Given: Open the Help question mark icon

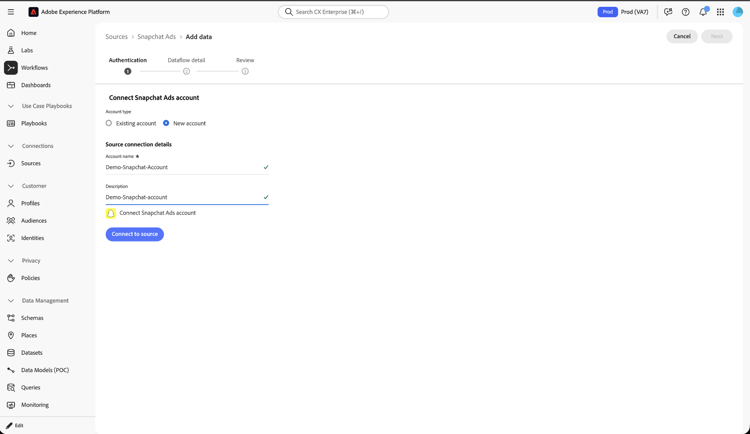Looking at the screenshot, I should click(x=685, y=12).
